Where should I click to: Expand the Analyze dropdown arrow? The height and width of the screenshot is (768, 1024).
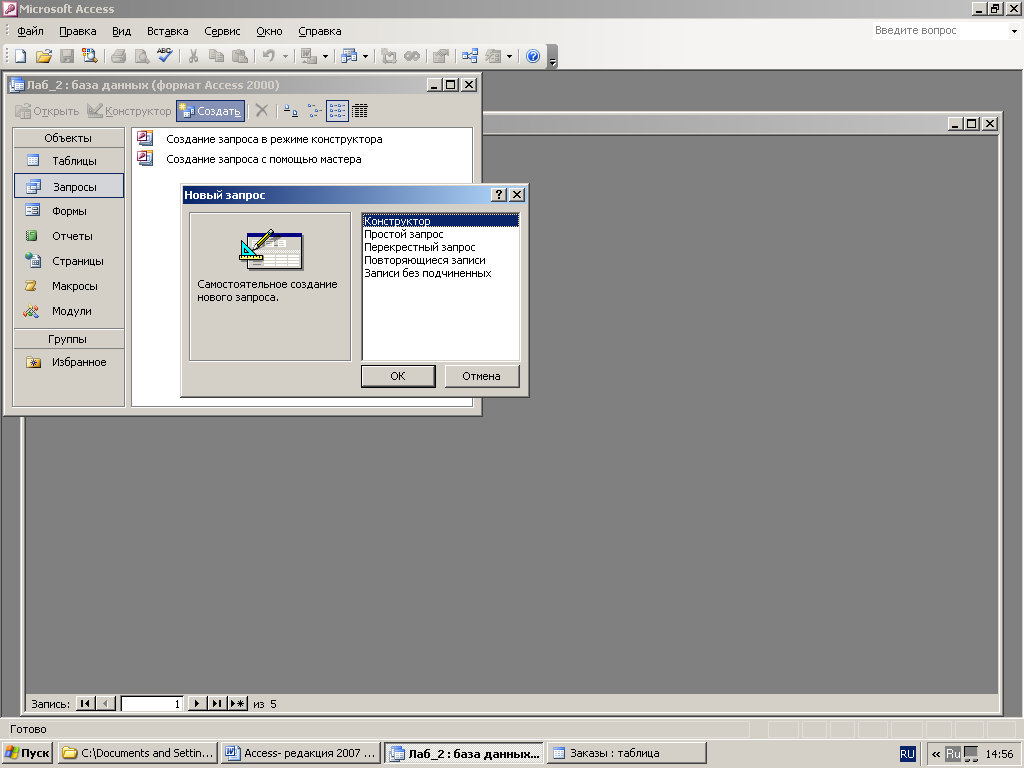pyautogui.click(x=365, y=56)
